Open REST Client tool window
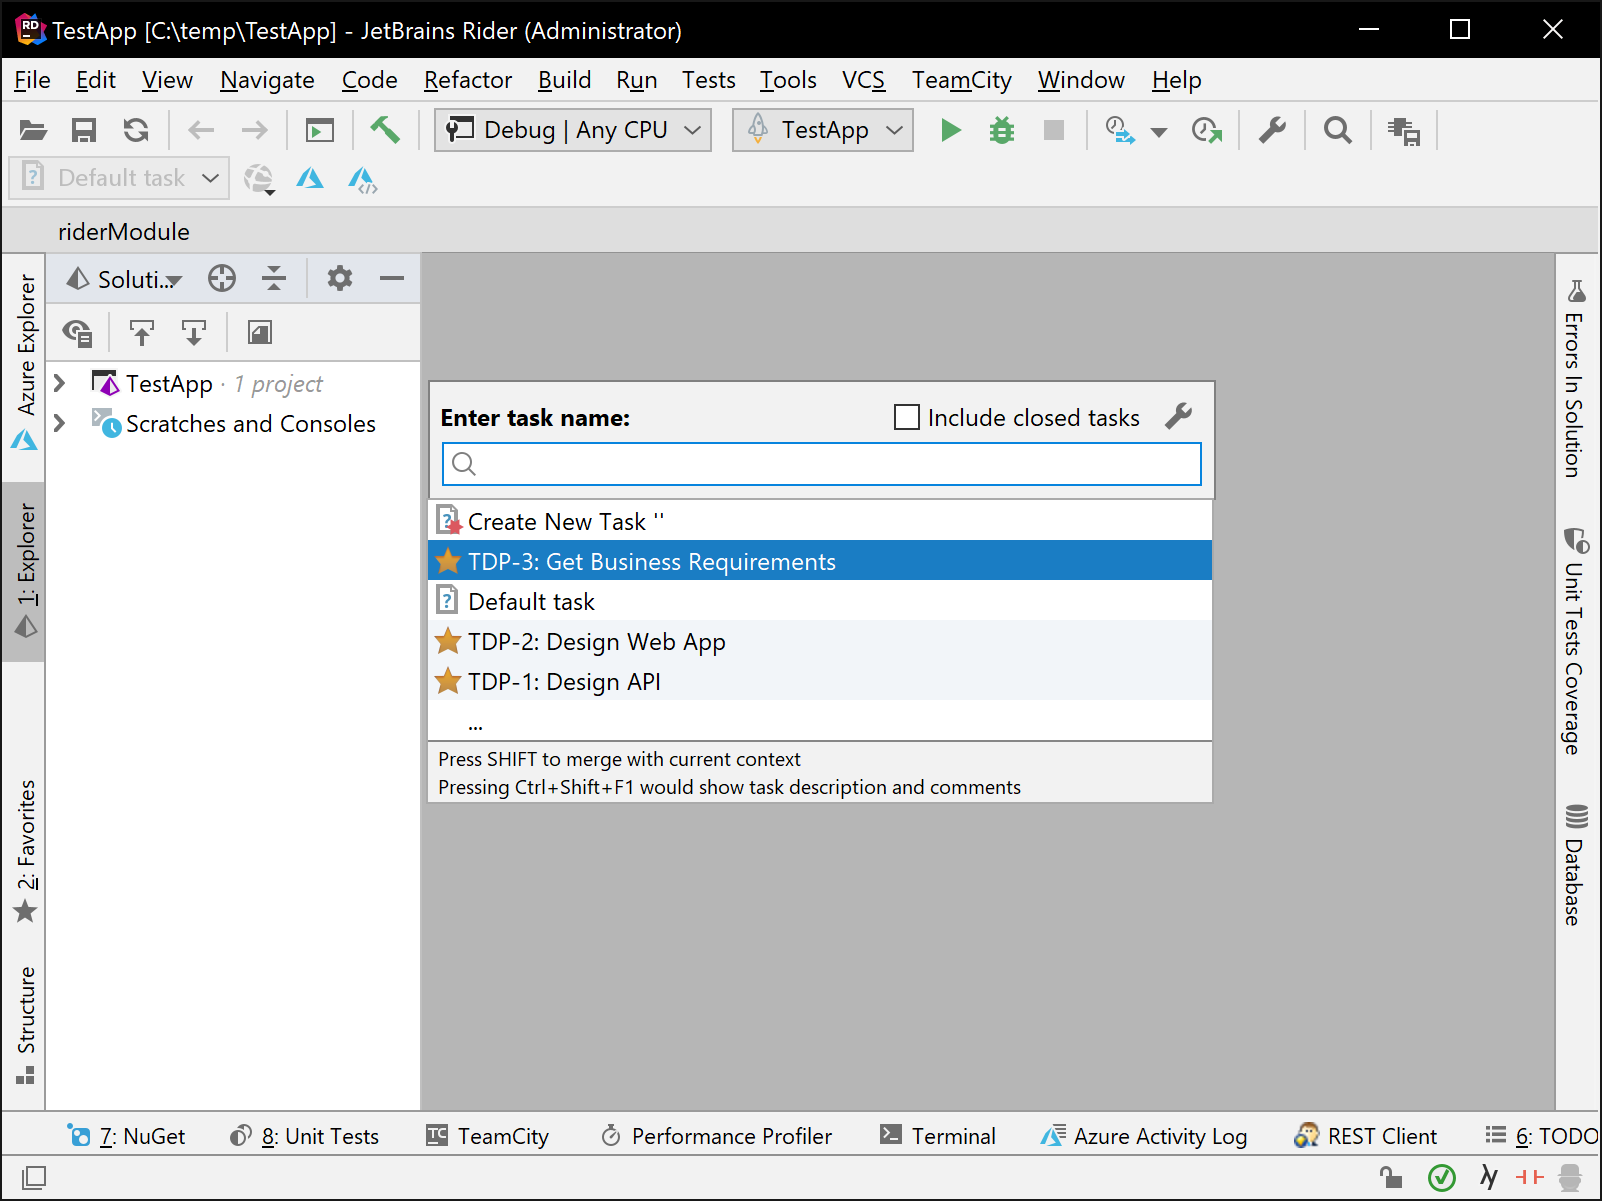Viewport: 1602px width, 1201px height. click(x=1365, y=1136)
